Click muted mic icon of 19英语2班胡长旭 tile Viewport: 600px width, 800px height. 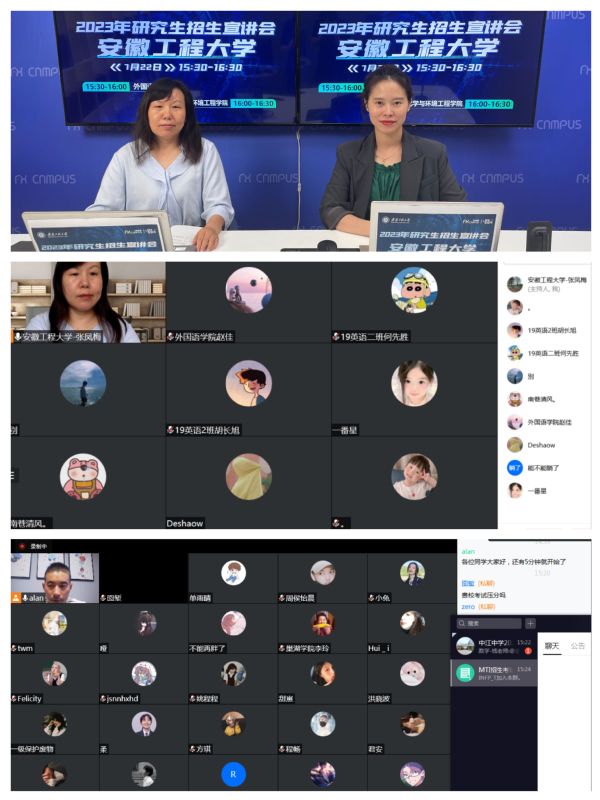(171, 430)
